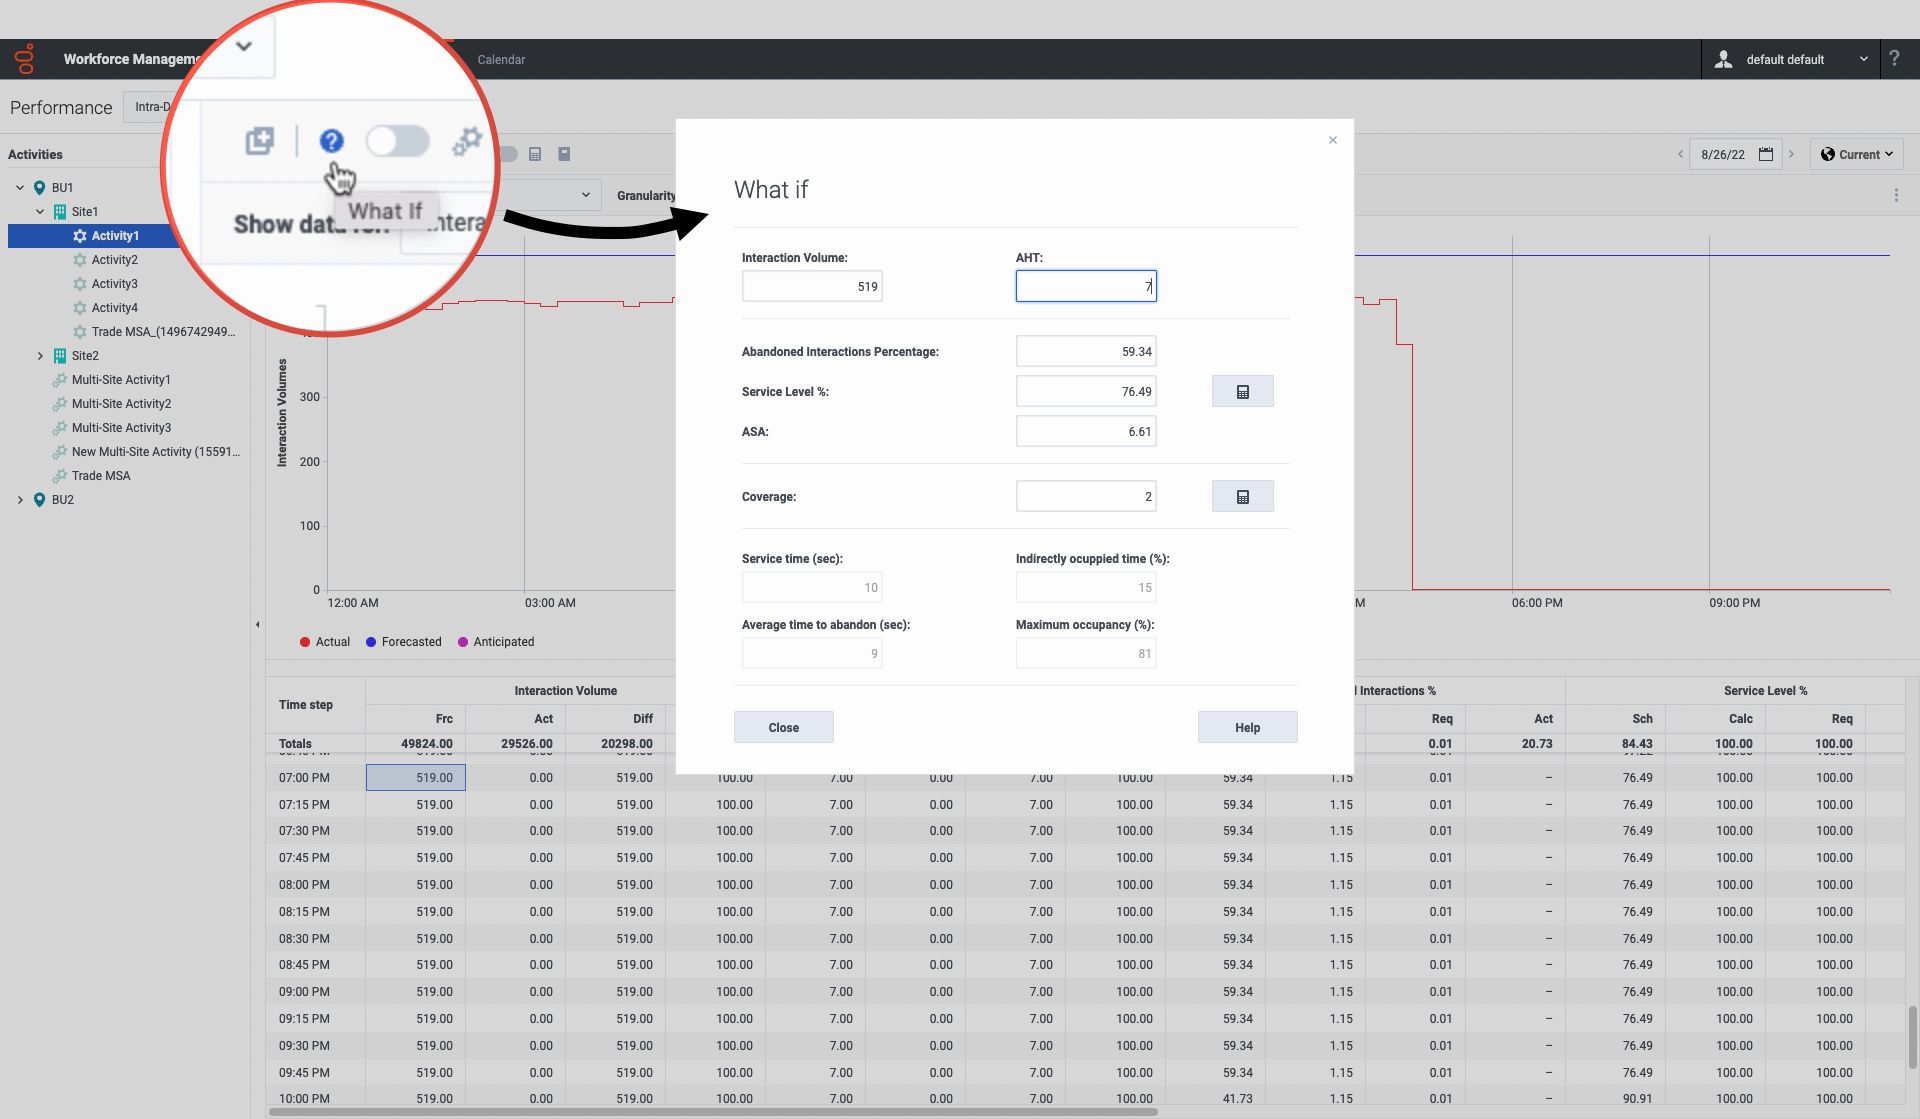Collapse the BU1 tree node

tap(20, 188)
